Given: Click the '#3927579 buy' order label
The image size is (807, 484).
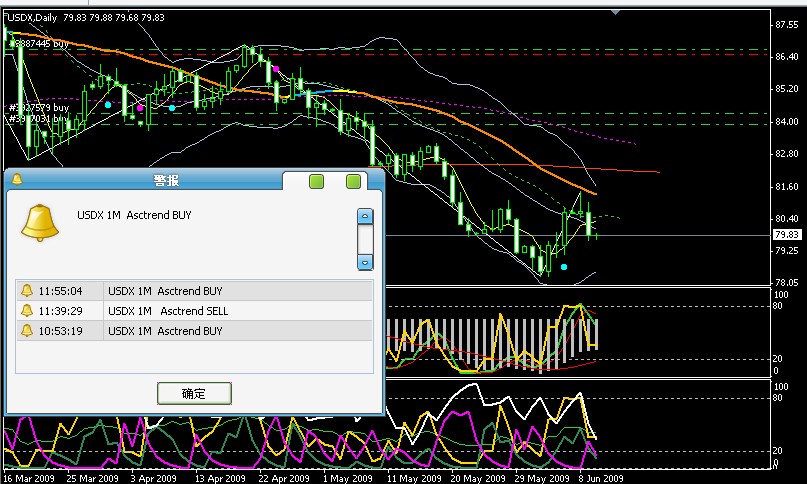Looking at the screenshot, I should (x=39, y=108).
